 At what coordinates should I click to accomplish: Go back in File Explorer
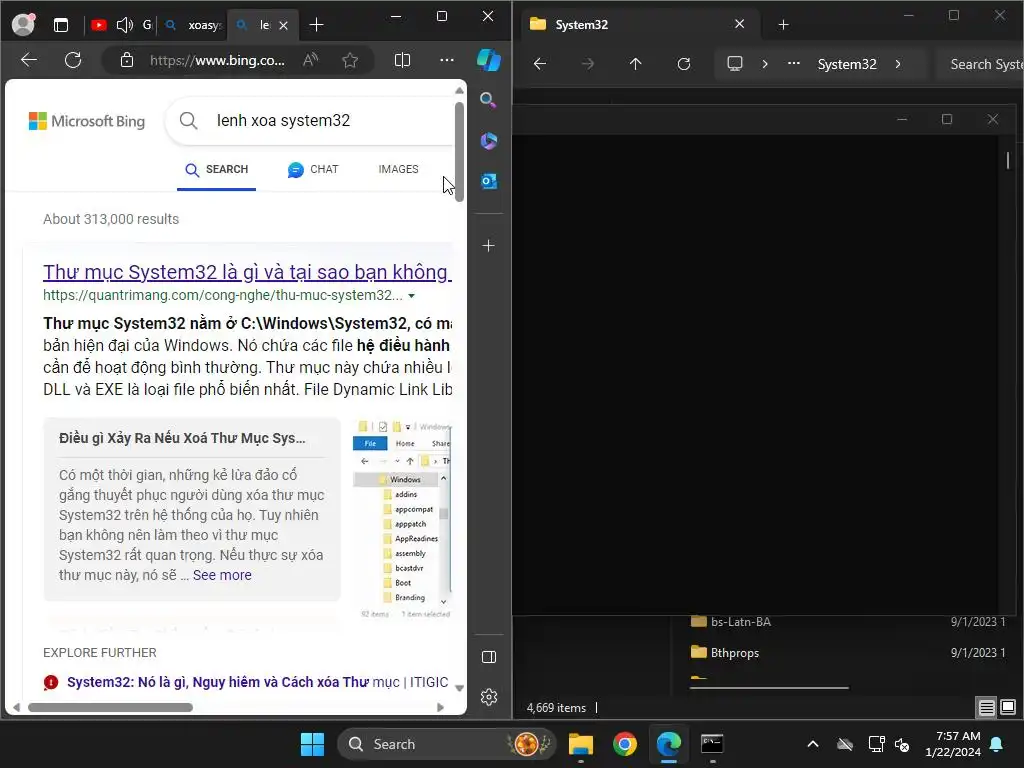(x=539, y=64)
